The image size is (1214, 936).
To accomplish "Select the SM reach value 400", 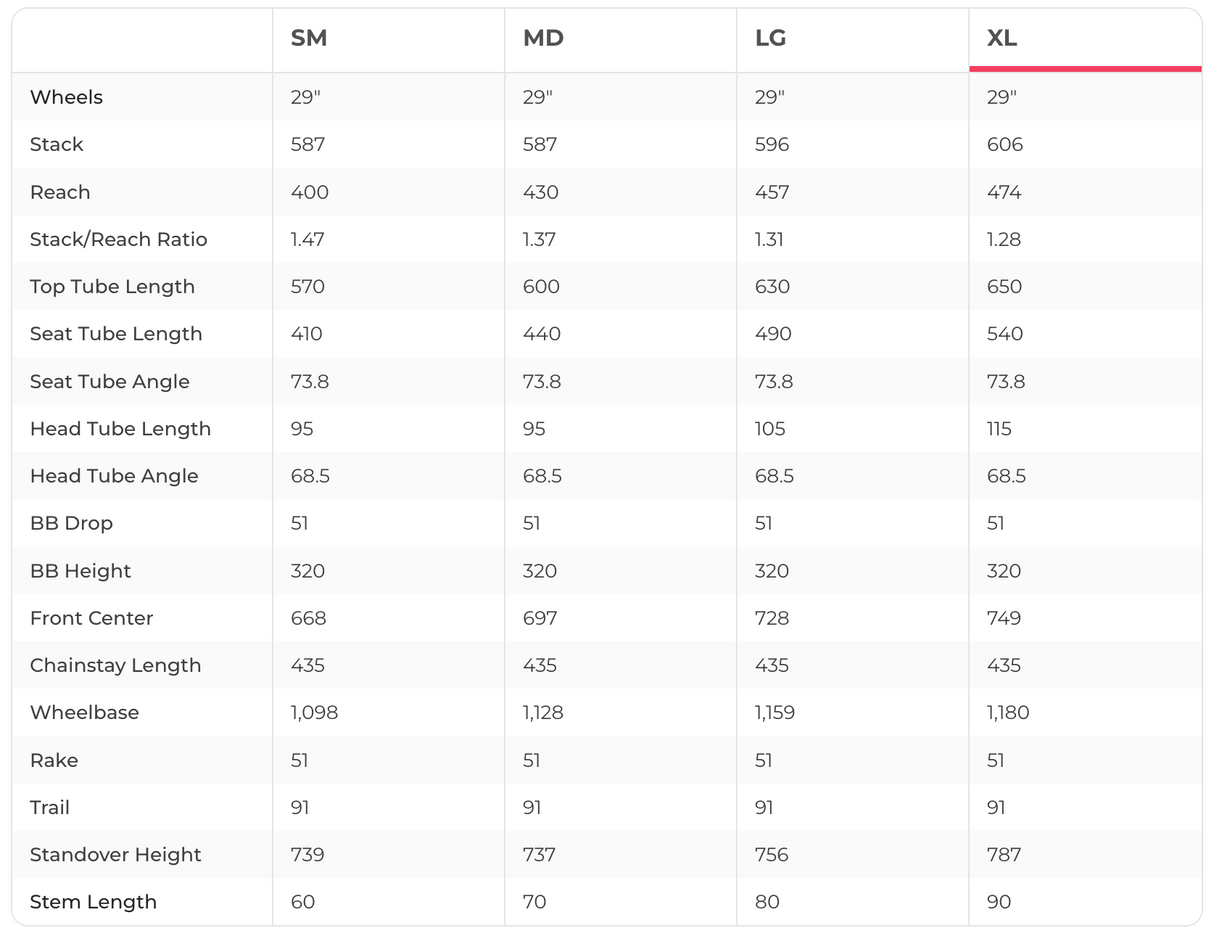I will [x=309, y=192].
